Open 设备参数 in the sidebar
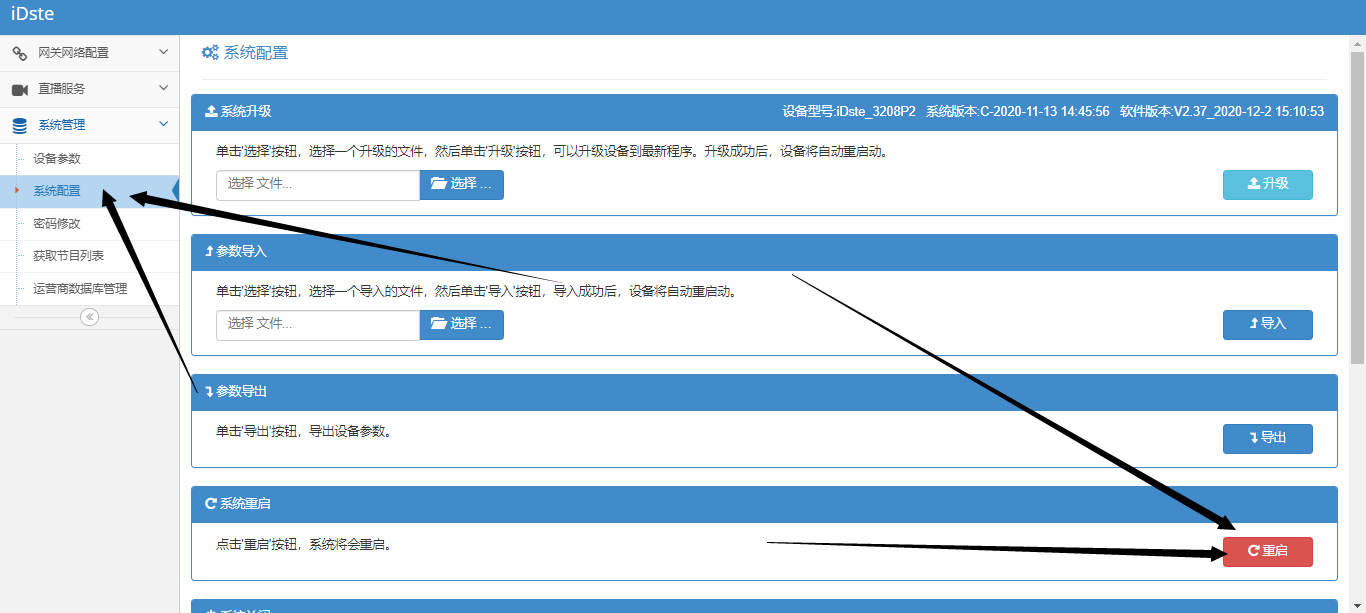The image size is (1366, 613). point(57,159)
